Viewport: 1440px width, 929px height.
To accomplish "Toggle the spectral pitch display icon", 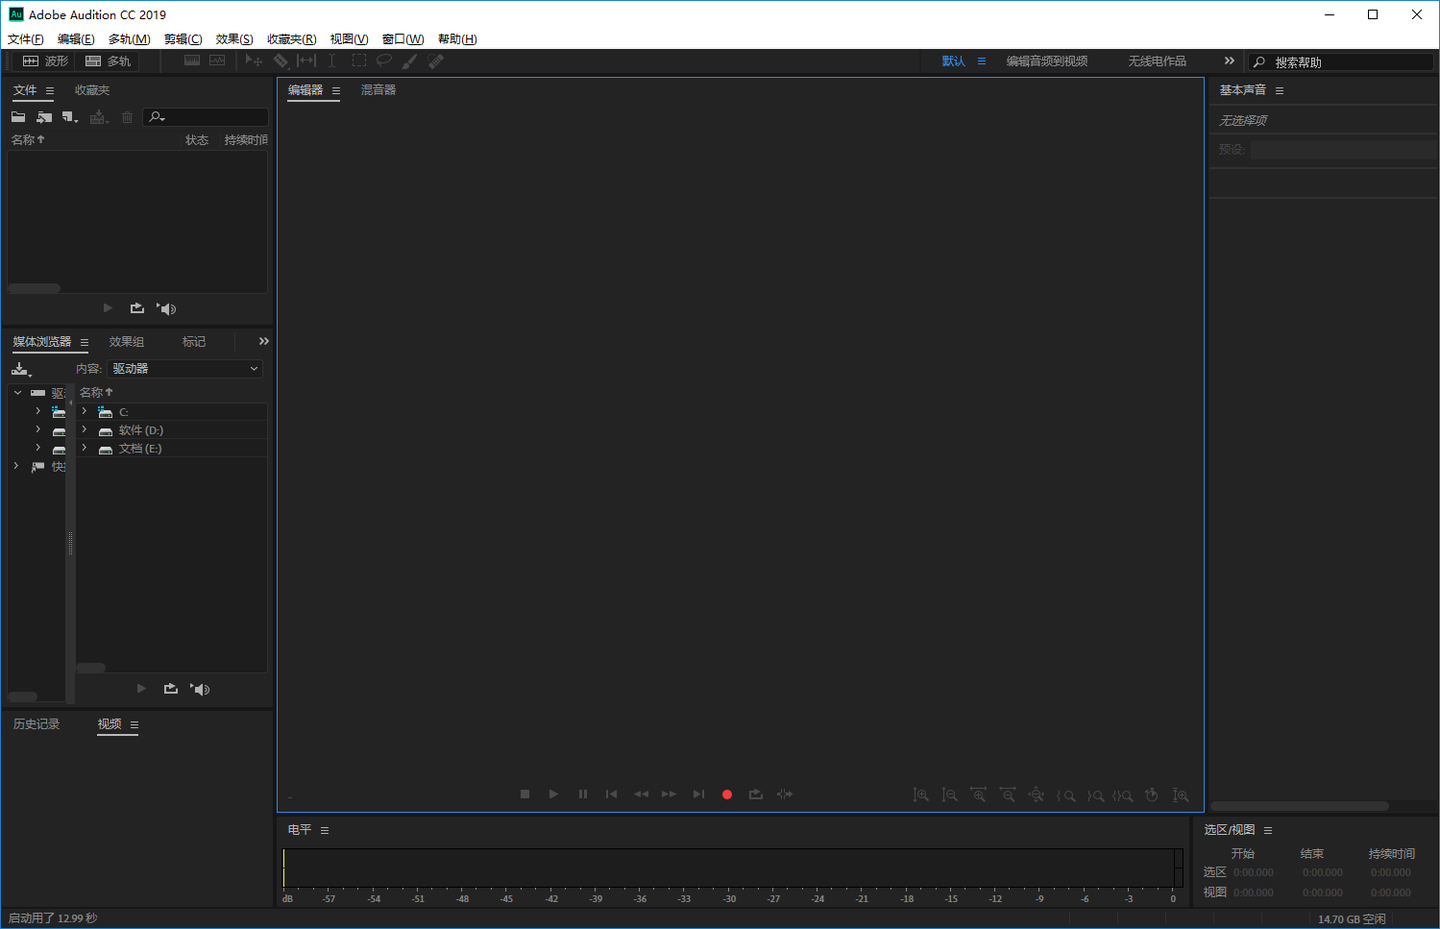I will coord(217,61).
